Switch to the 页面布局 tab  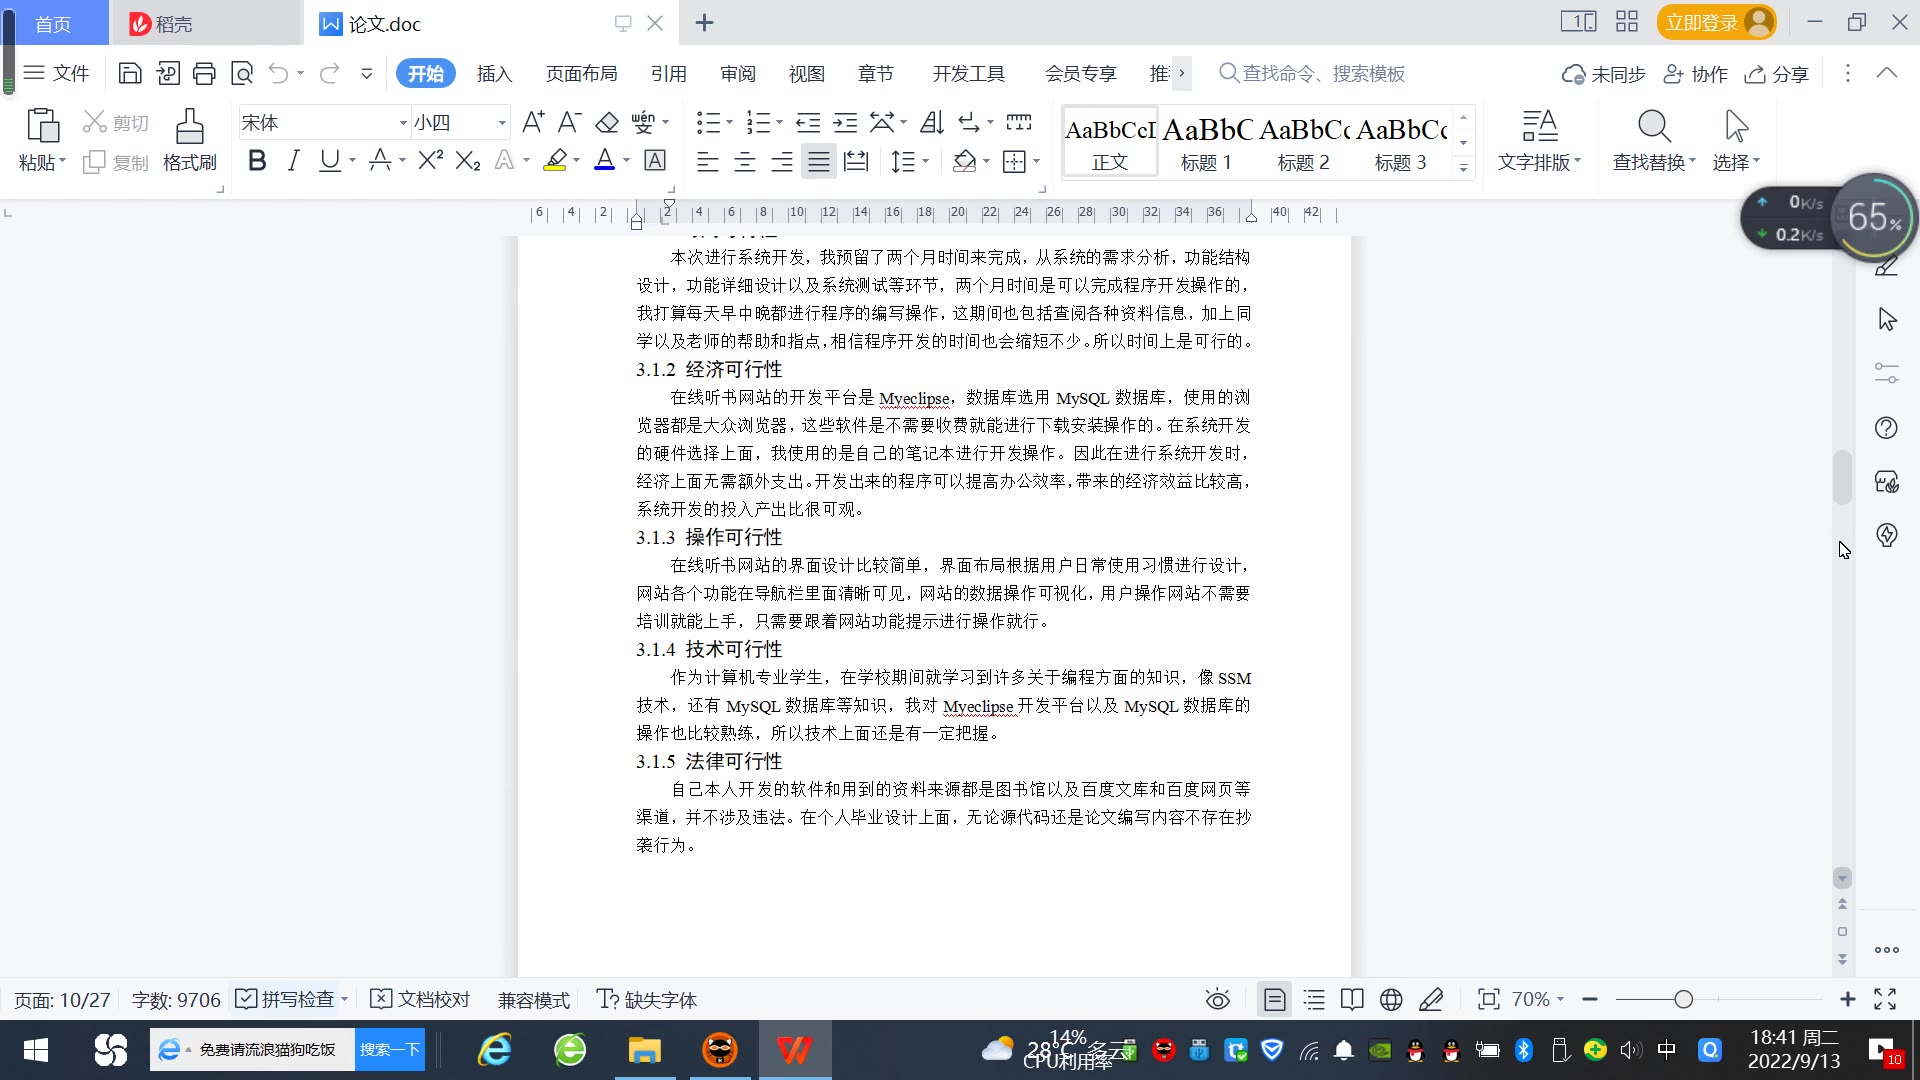point(581,74)
